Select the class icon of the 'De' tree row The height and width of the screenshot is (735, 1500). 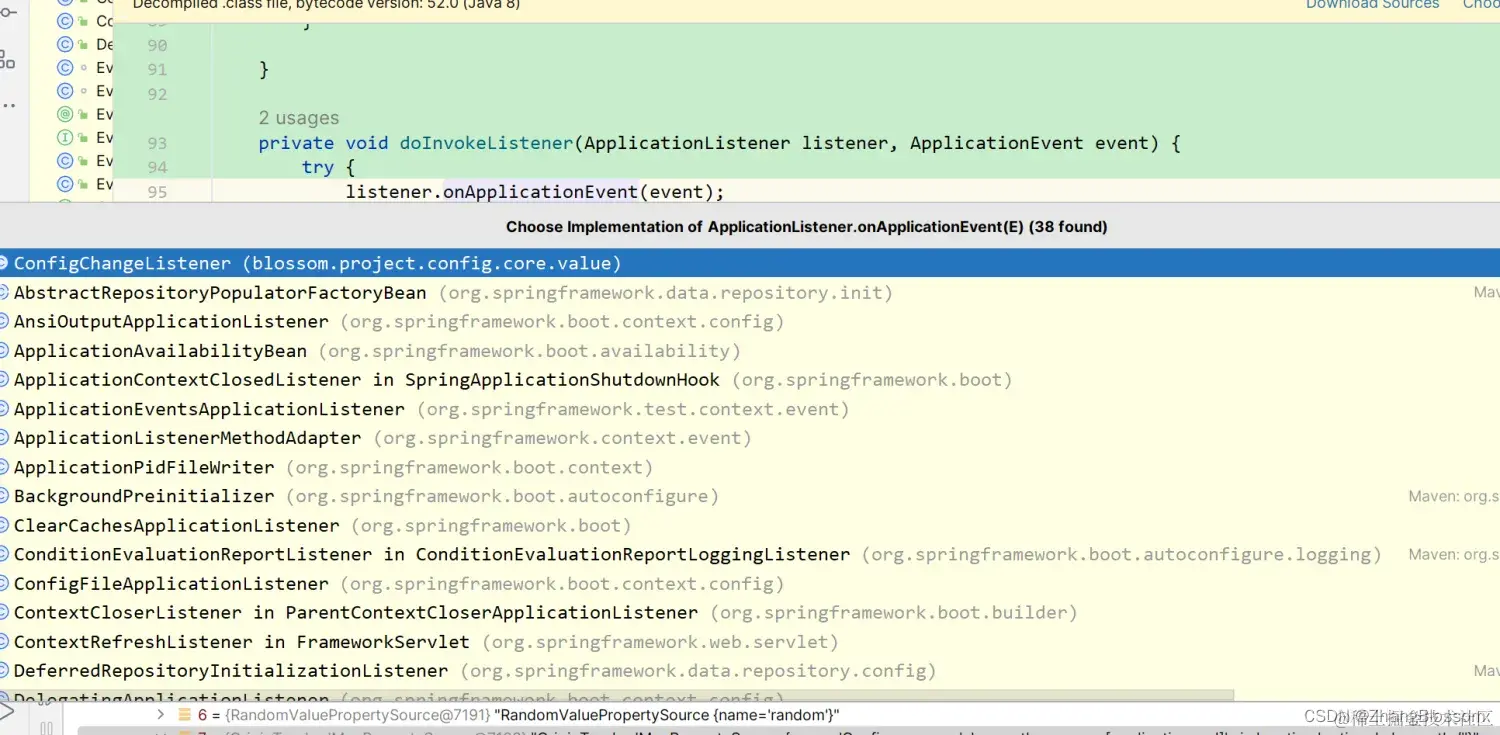[66, 44]
